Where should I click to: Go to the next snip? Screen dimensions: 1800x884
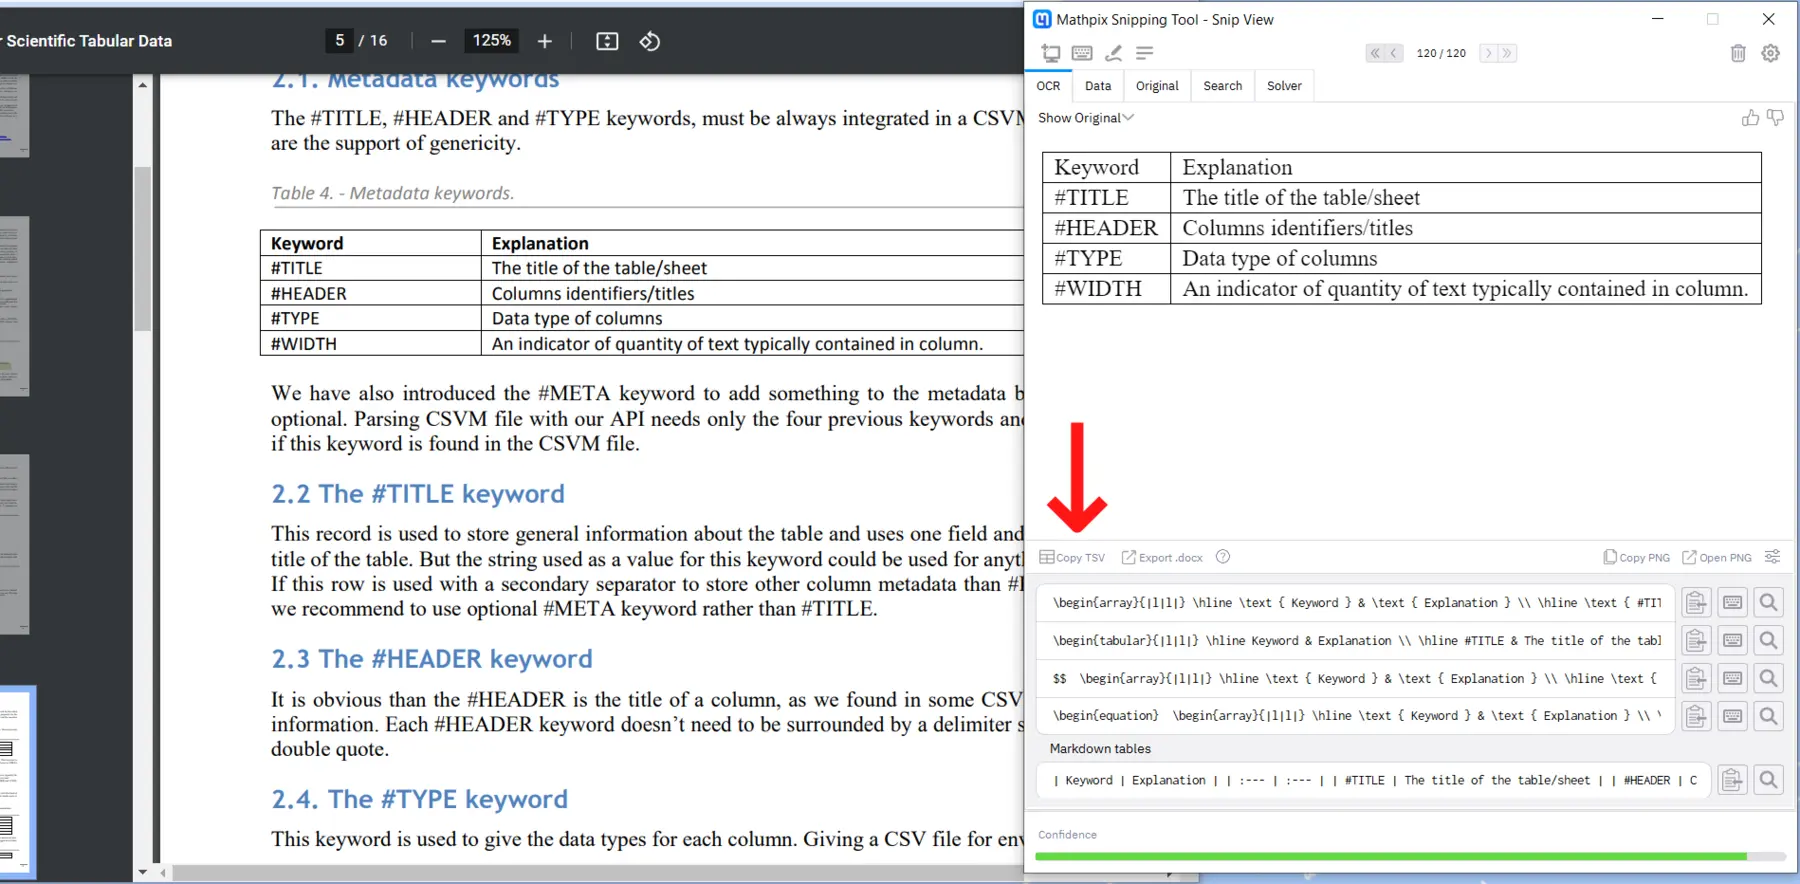(x=1488, y=53)
